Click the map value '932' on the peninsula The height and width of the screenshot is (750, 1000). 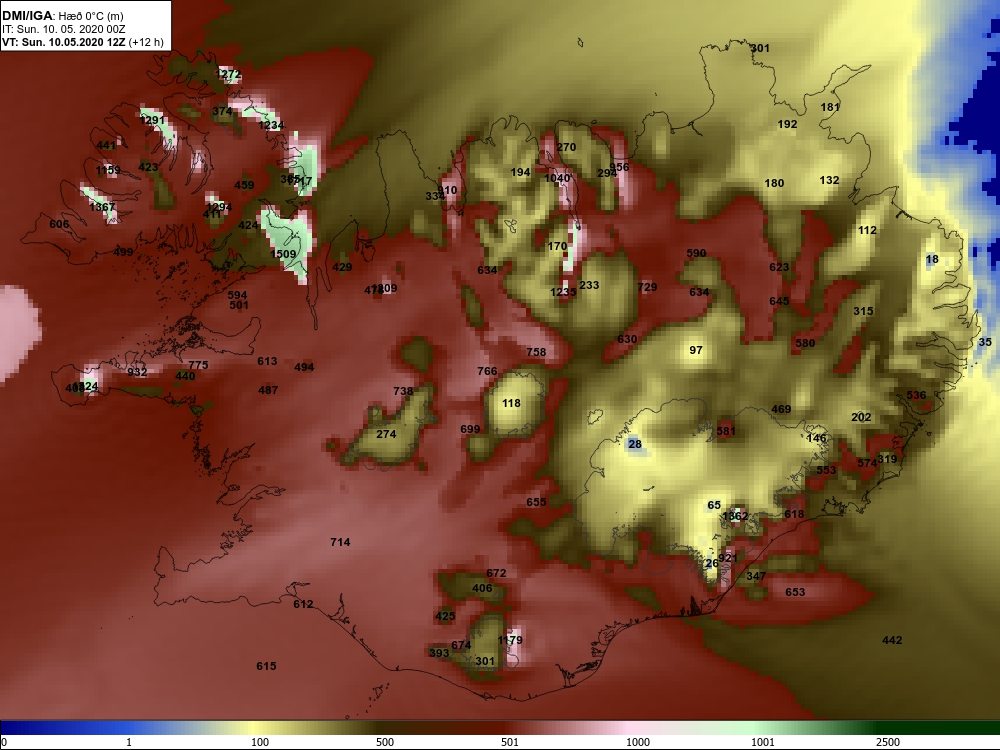137,372
